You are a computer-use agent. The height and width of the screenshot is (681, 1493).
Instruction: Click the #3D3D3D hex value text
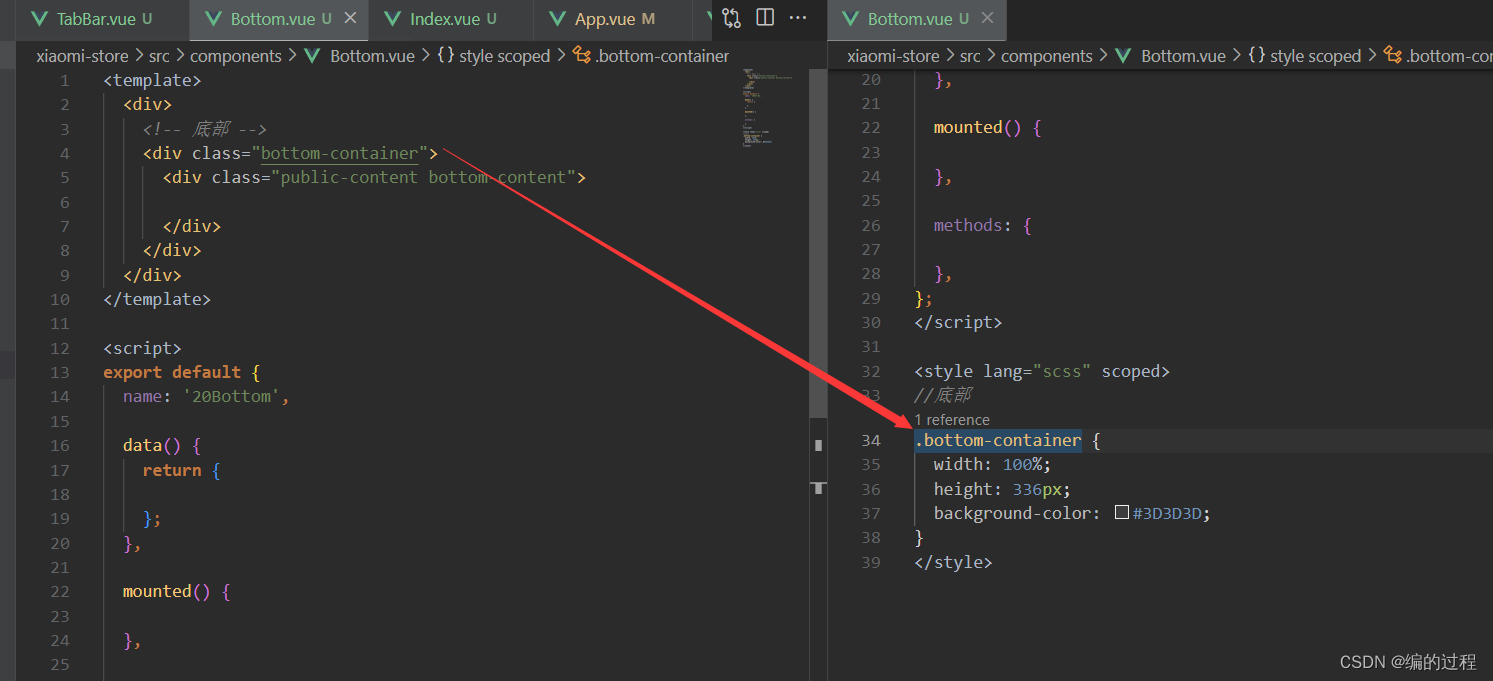[x=1167, y=513]
